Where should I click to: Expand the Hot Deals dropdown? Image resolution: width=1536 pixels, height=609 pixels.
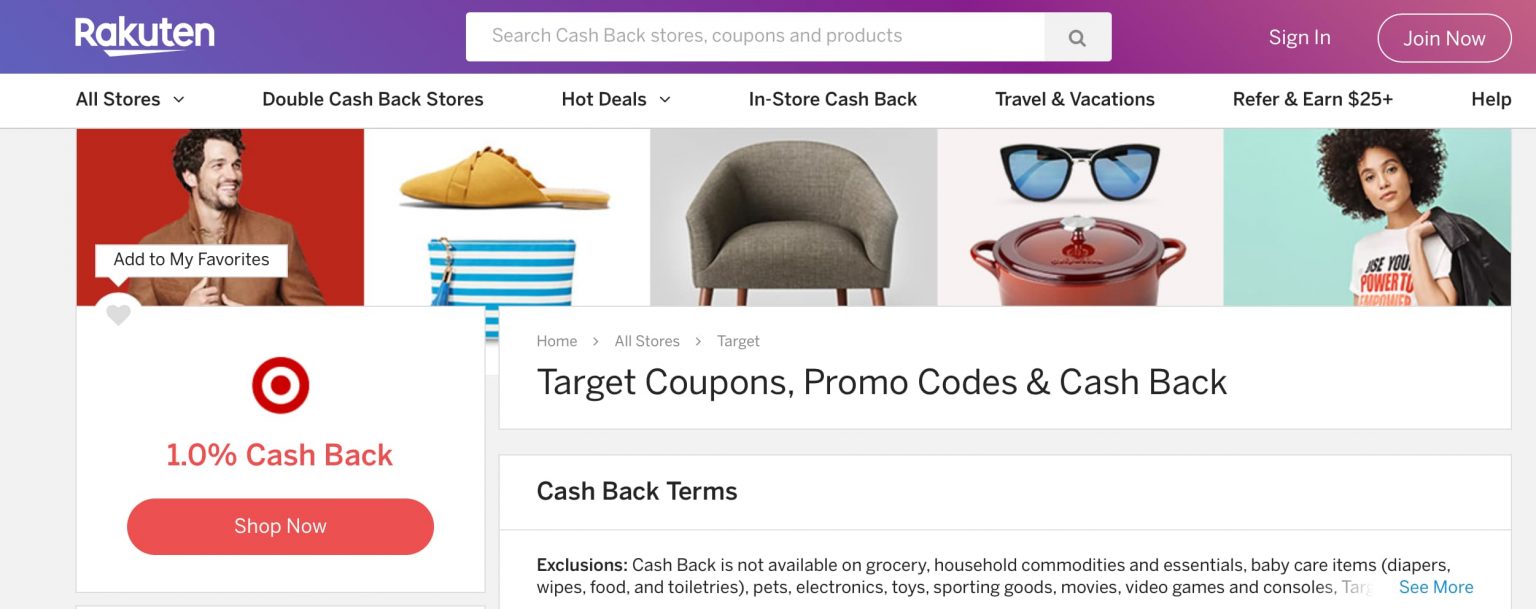pos(615,99)
